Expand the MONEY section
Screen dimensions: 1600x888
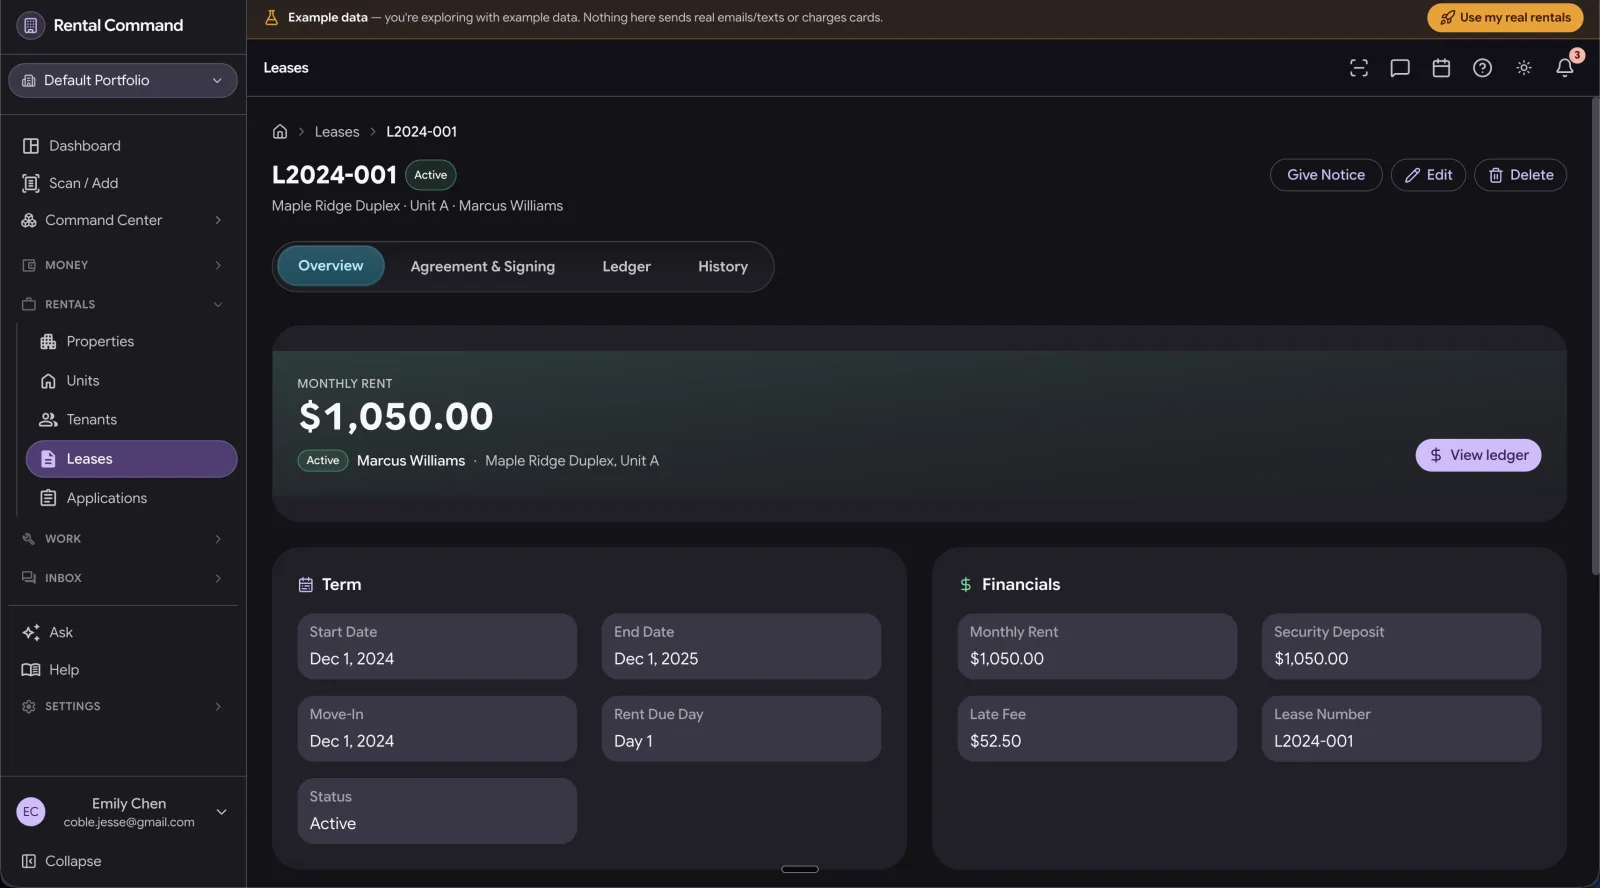coord(122,265)
